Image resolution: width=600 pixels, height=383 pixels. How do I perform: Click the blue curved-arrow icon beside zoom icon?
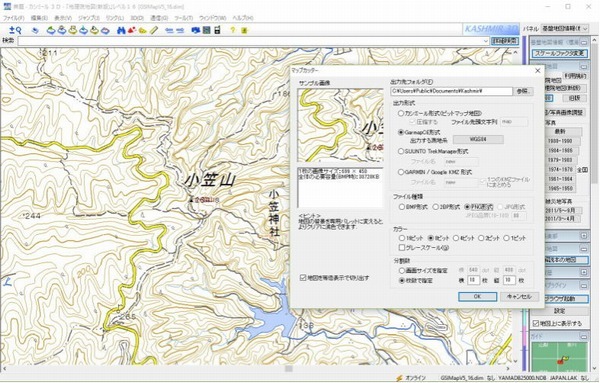(35, 30)
